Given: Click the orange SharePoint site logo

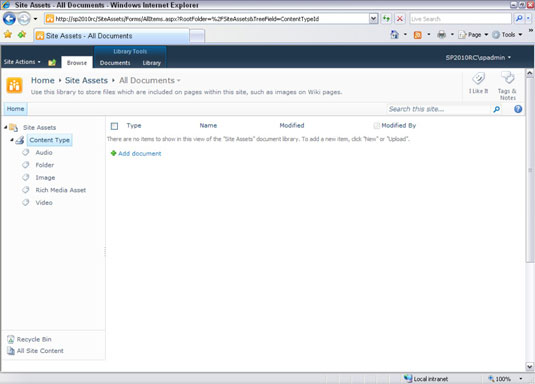Looking at the screenshot, I should pos(14,85).
